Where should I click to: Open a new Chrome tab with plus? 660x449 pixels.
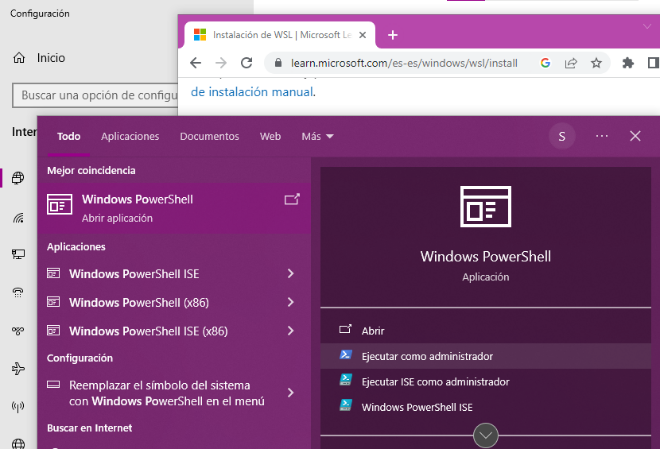[393, 35]
